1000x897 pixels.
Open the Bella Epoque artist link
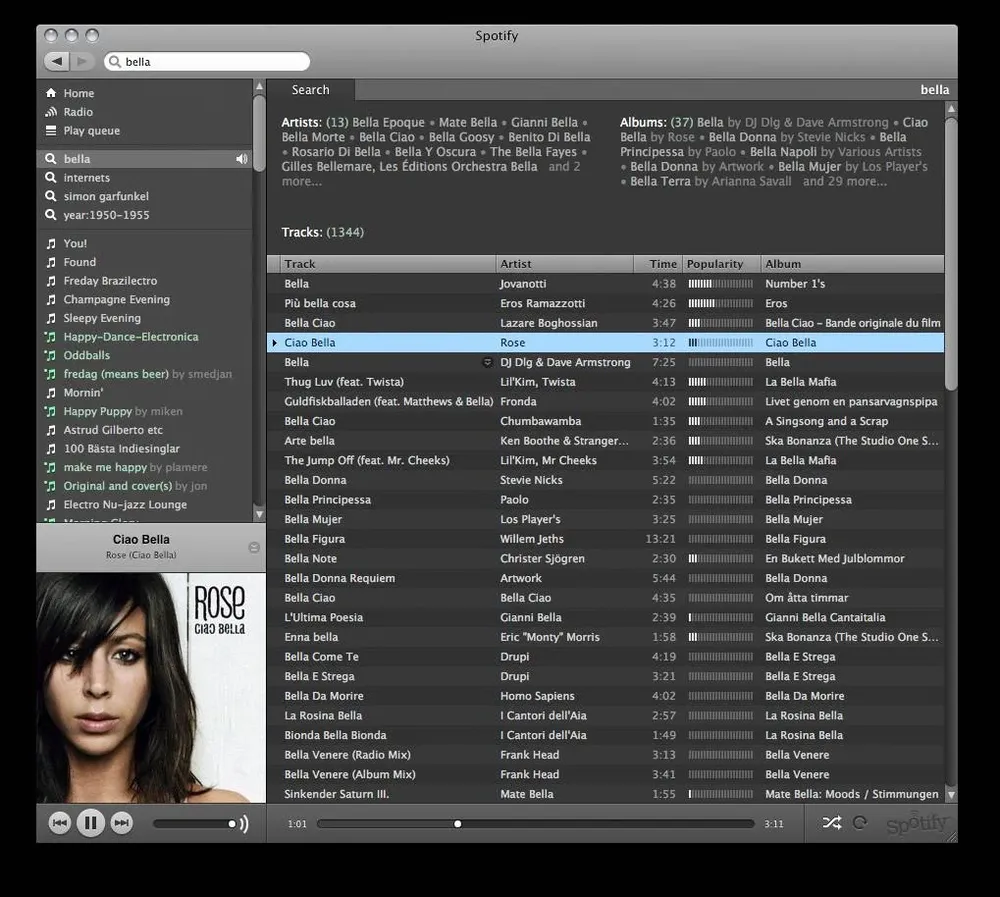(389, 123)
